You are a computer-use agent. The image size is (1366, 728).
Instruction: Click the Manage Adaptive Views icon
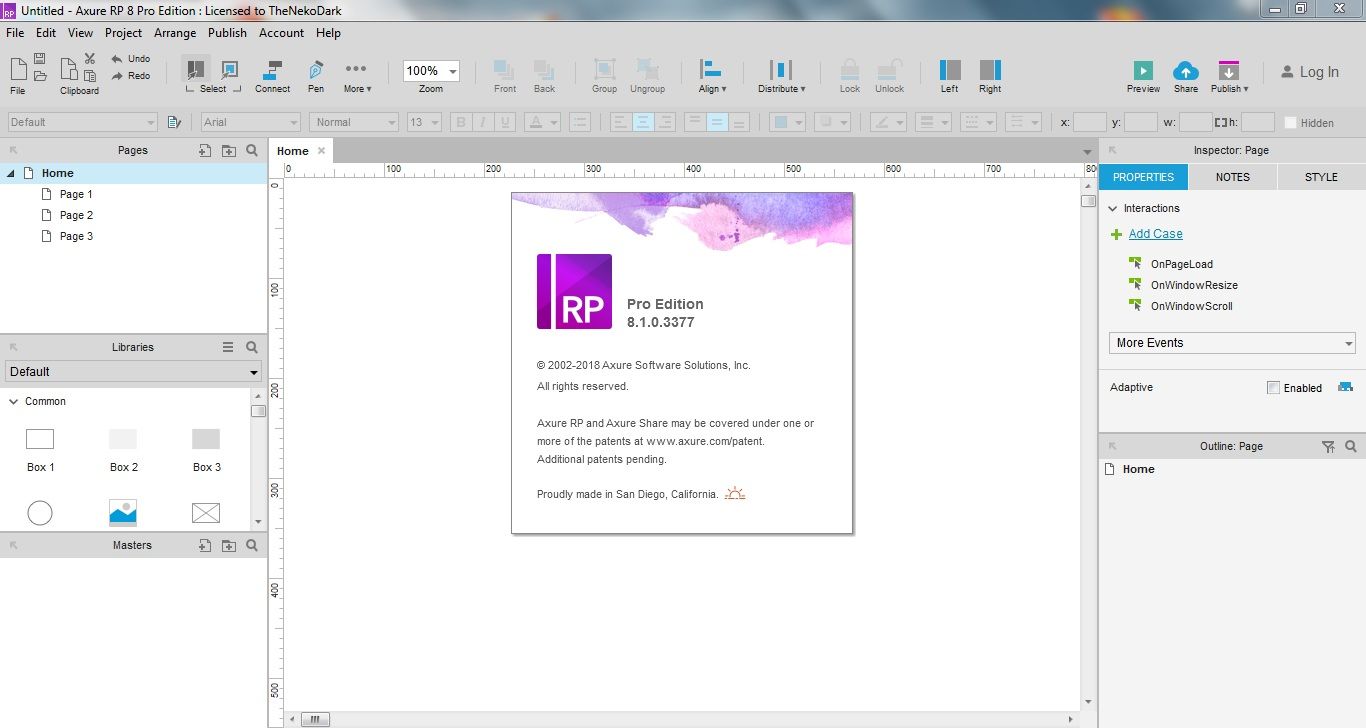(x=1345, y=387)
